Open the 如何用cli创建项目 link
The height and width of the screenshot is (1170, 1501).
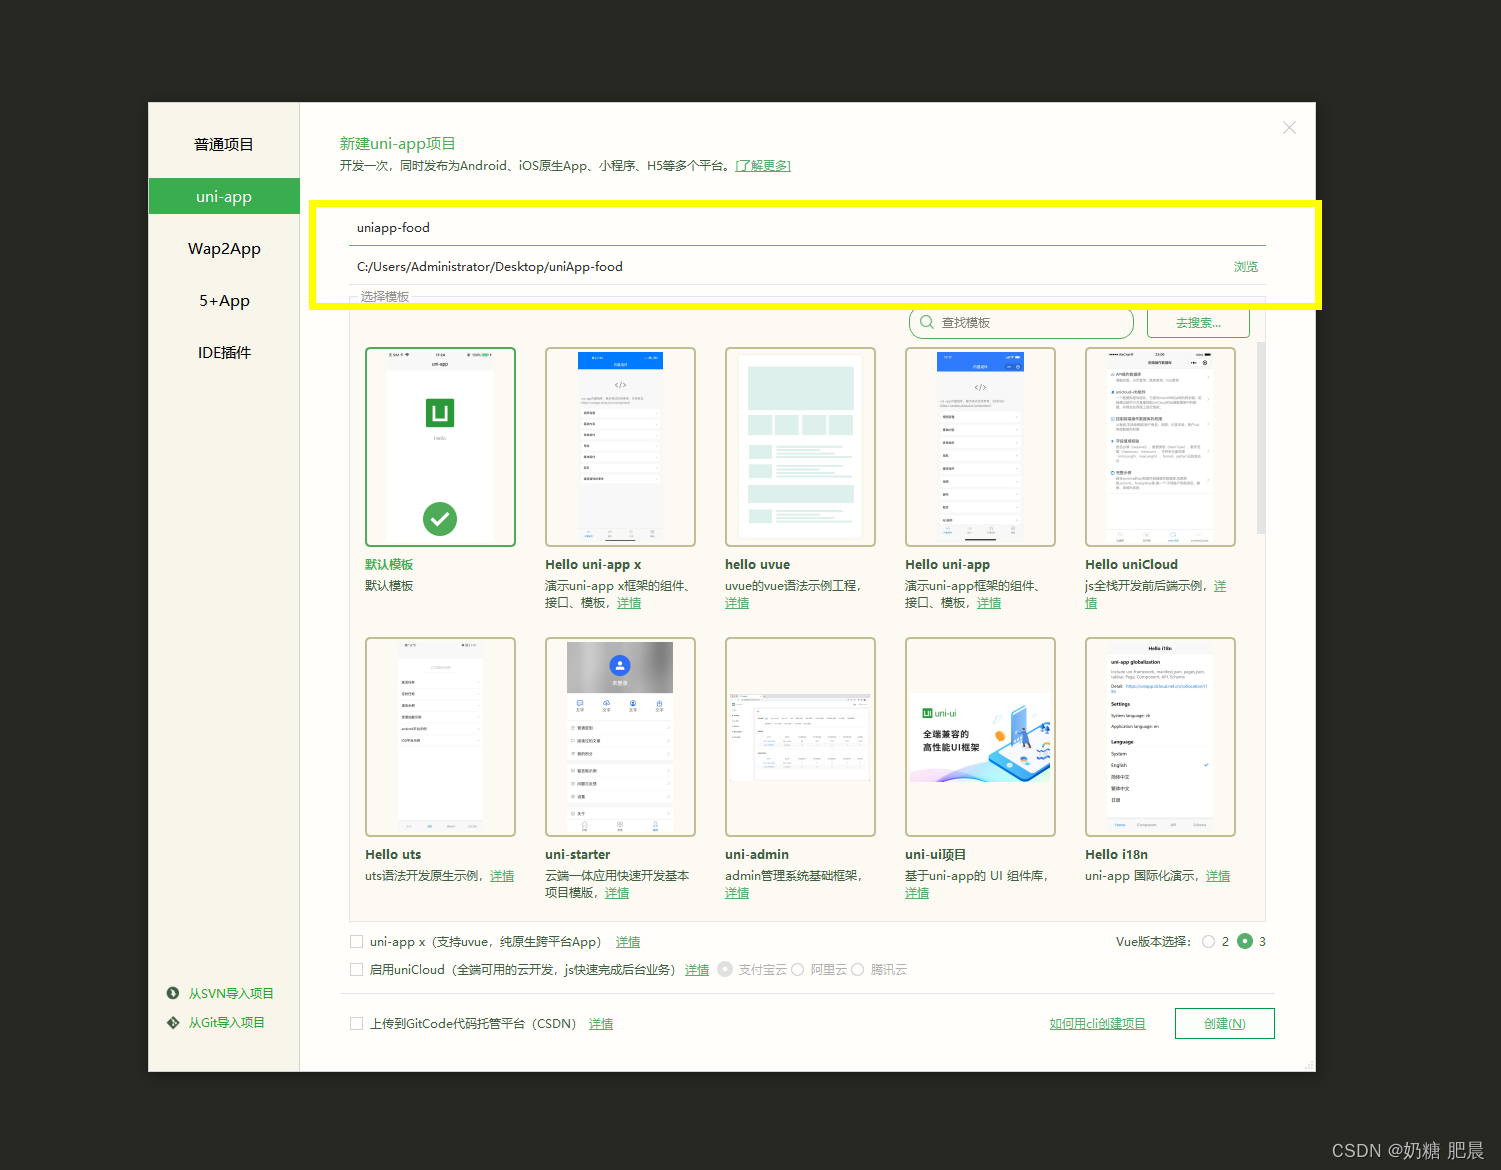(x=1097, y=1024)
